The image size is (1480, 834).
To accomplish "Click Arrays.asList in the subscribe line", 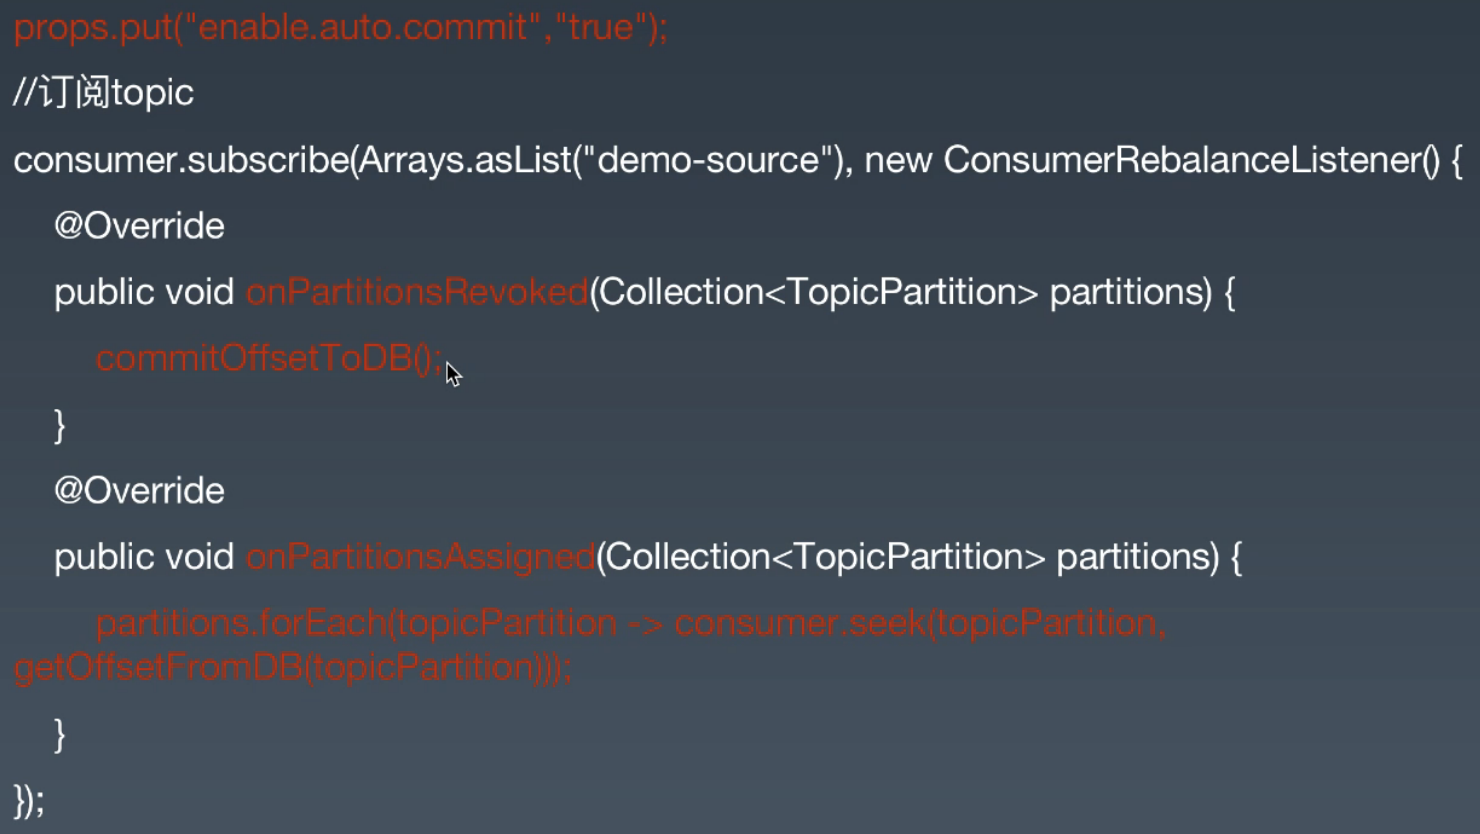I will pos(465,160).
